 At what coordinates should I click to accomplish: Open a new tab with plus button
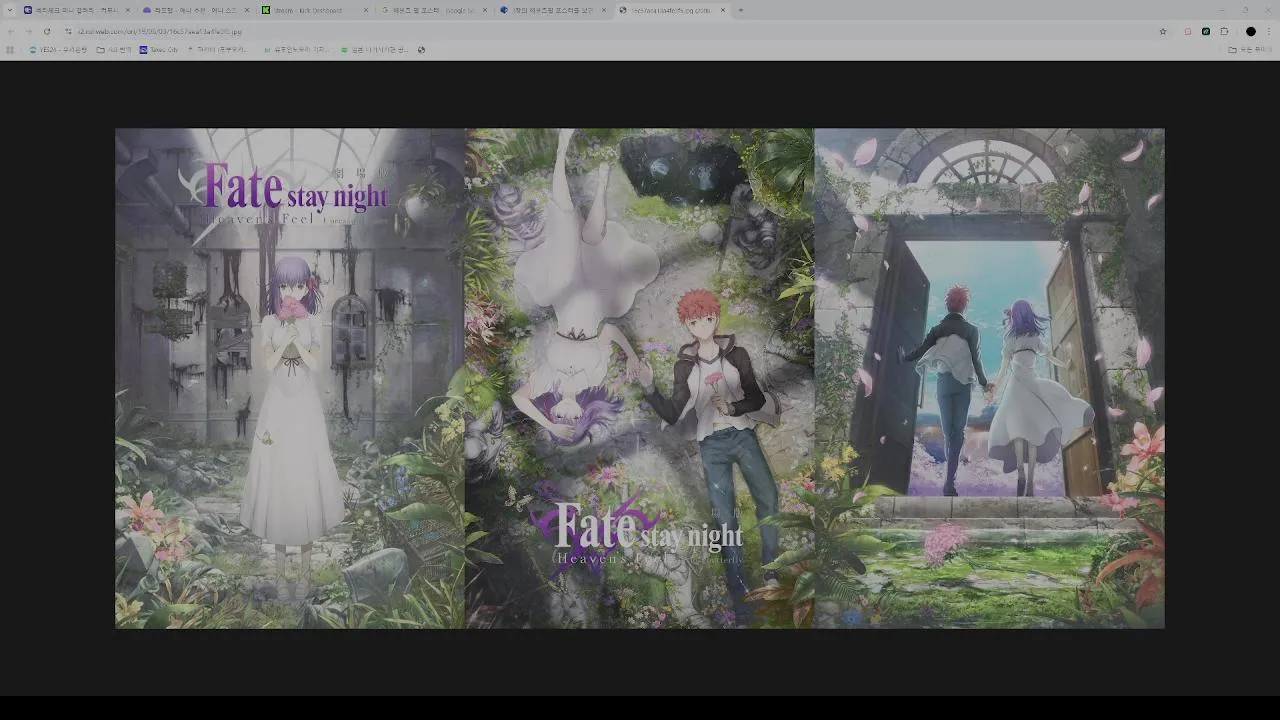(x=740, y=10)
